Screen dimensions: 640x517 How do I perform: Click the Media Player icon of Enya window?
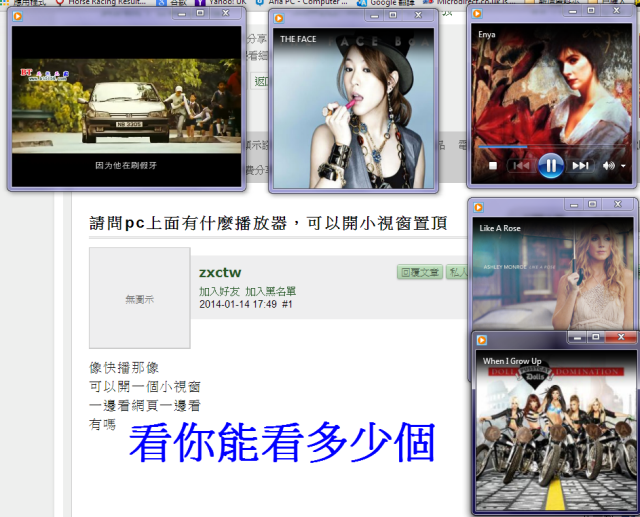point(477,13)
